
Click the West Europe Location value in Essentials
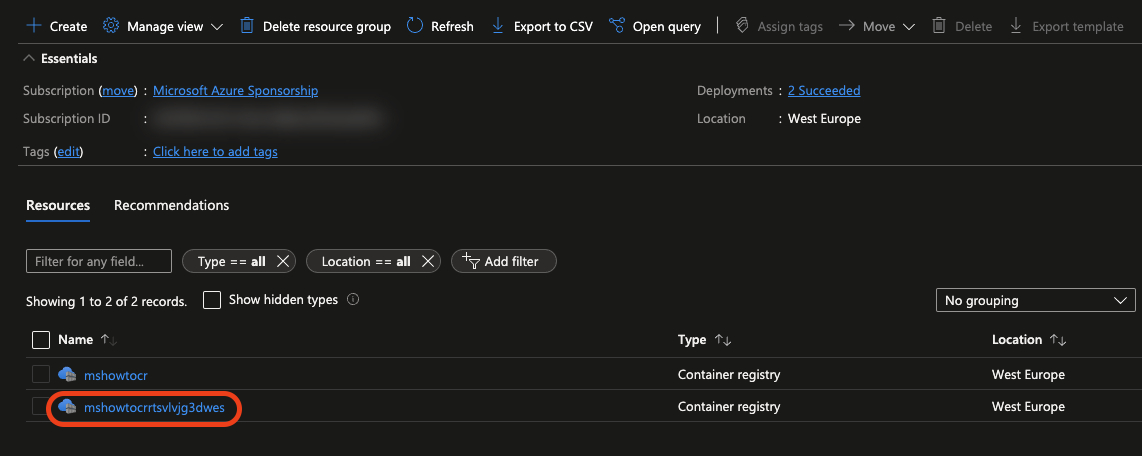click(824, 119)
